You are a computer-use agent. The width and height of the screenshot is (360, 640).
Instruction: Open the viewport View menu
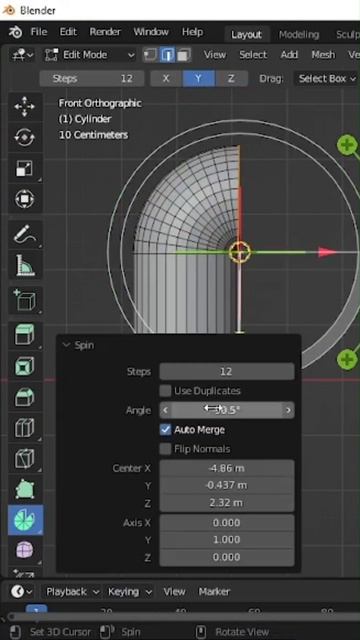point(215,55)
